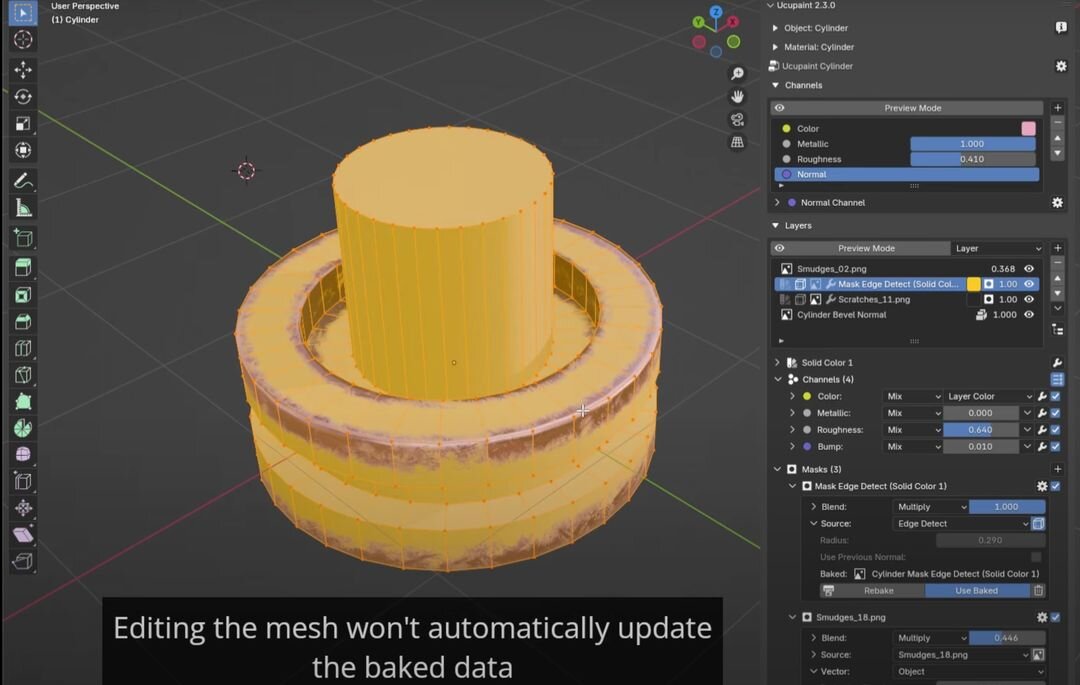Click the viewport zoom magnifier icon
1080x685 pixels.
point(737,74)
